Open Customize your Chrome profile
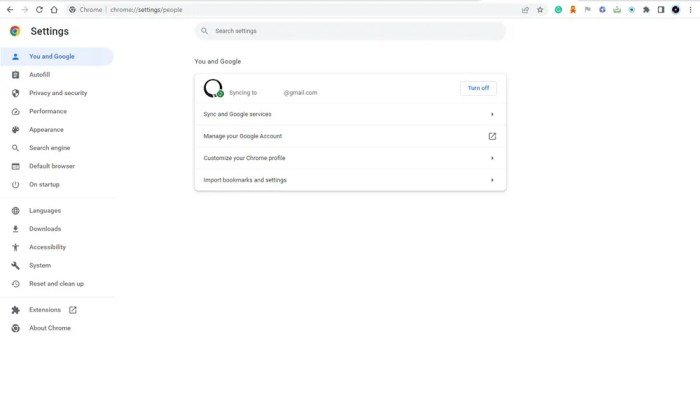Image resolution: width=700 pixels, height=396 pixels. [x=350, y=158]
